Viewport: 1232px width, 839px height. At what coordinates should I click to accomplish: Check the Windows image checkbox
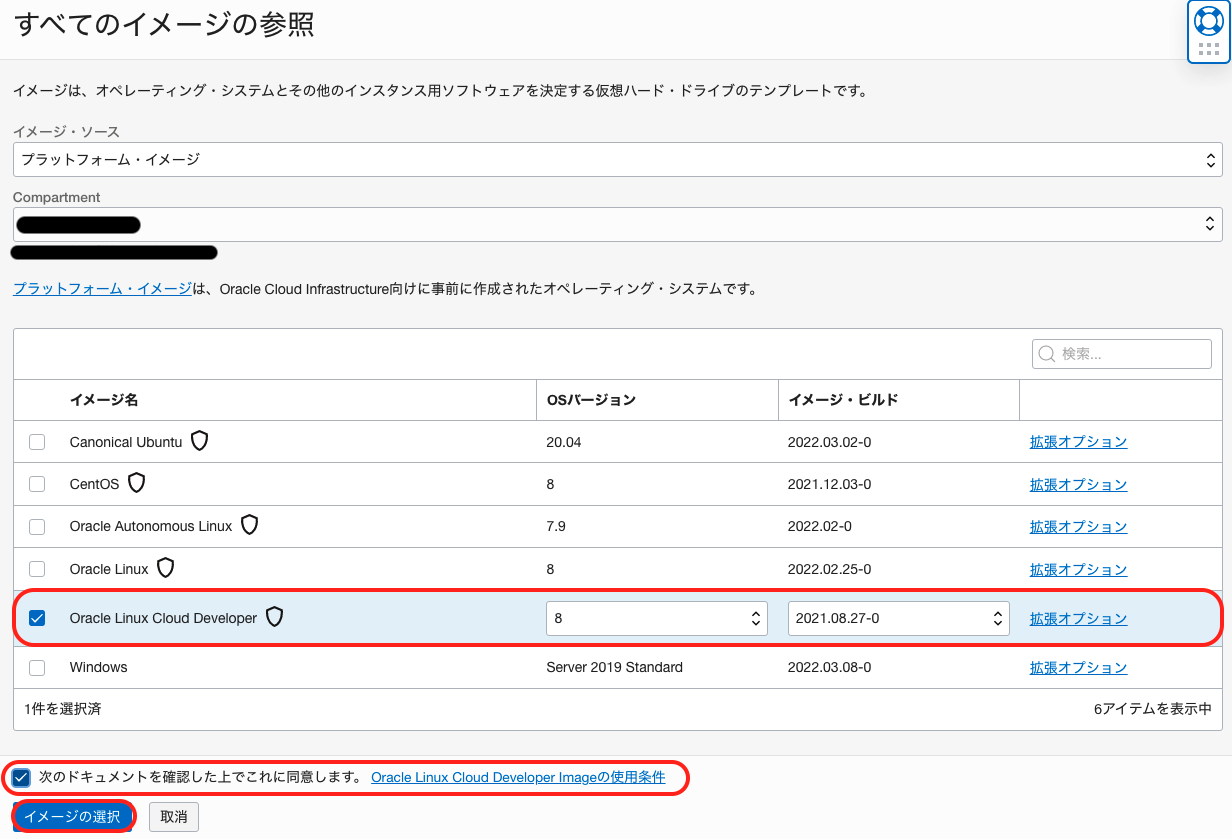37,667
